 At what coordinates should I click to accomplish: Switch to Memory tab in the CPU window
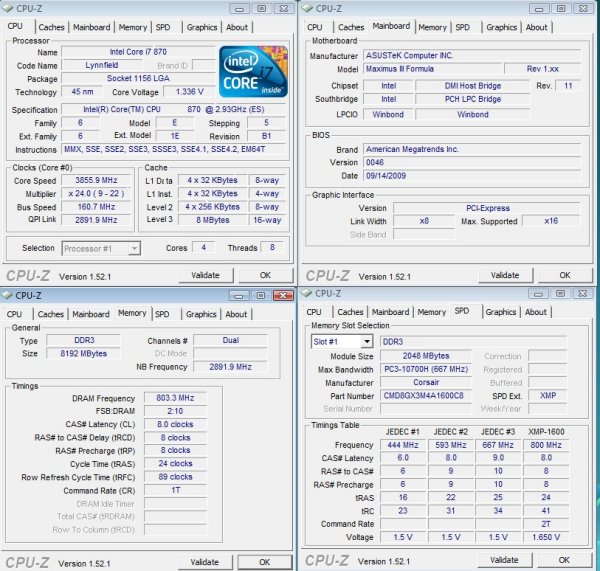pos(133,27)
